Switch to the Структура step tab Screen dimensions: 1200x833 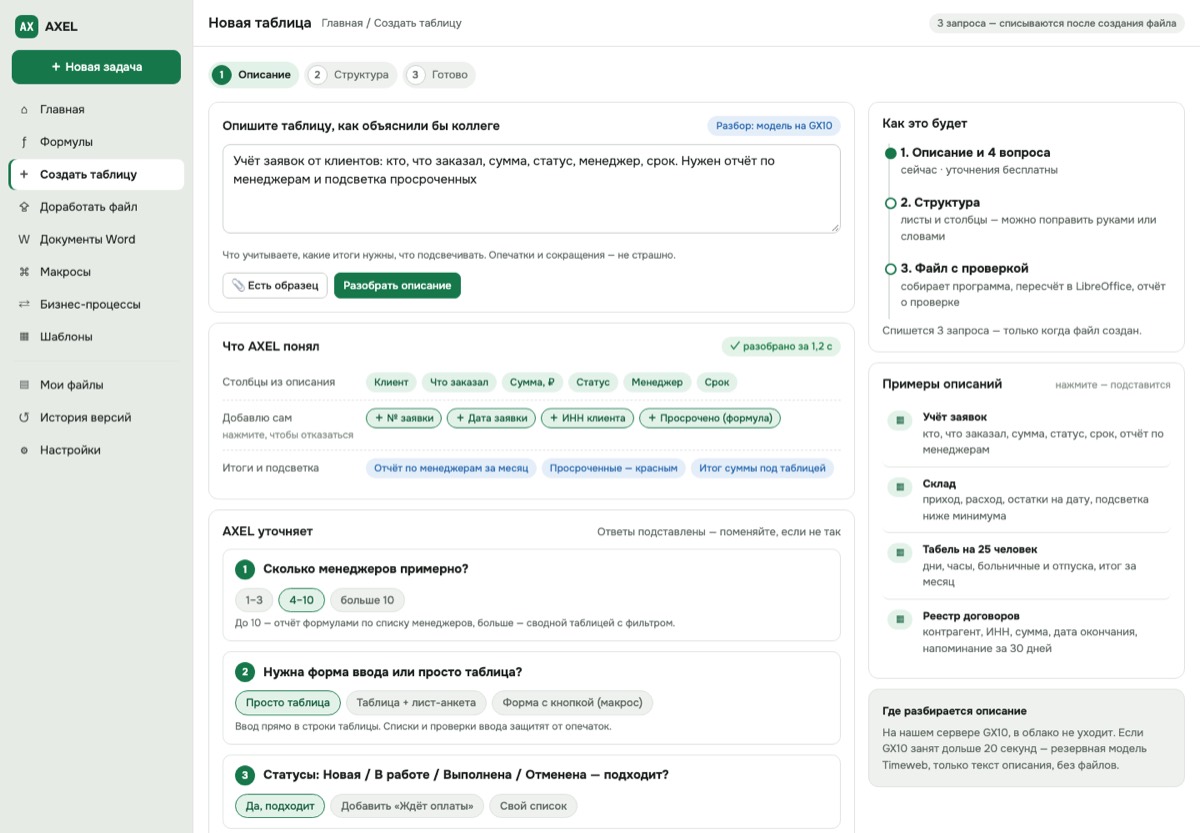pos(351,75)
